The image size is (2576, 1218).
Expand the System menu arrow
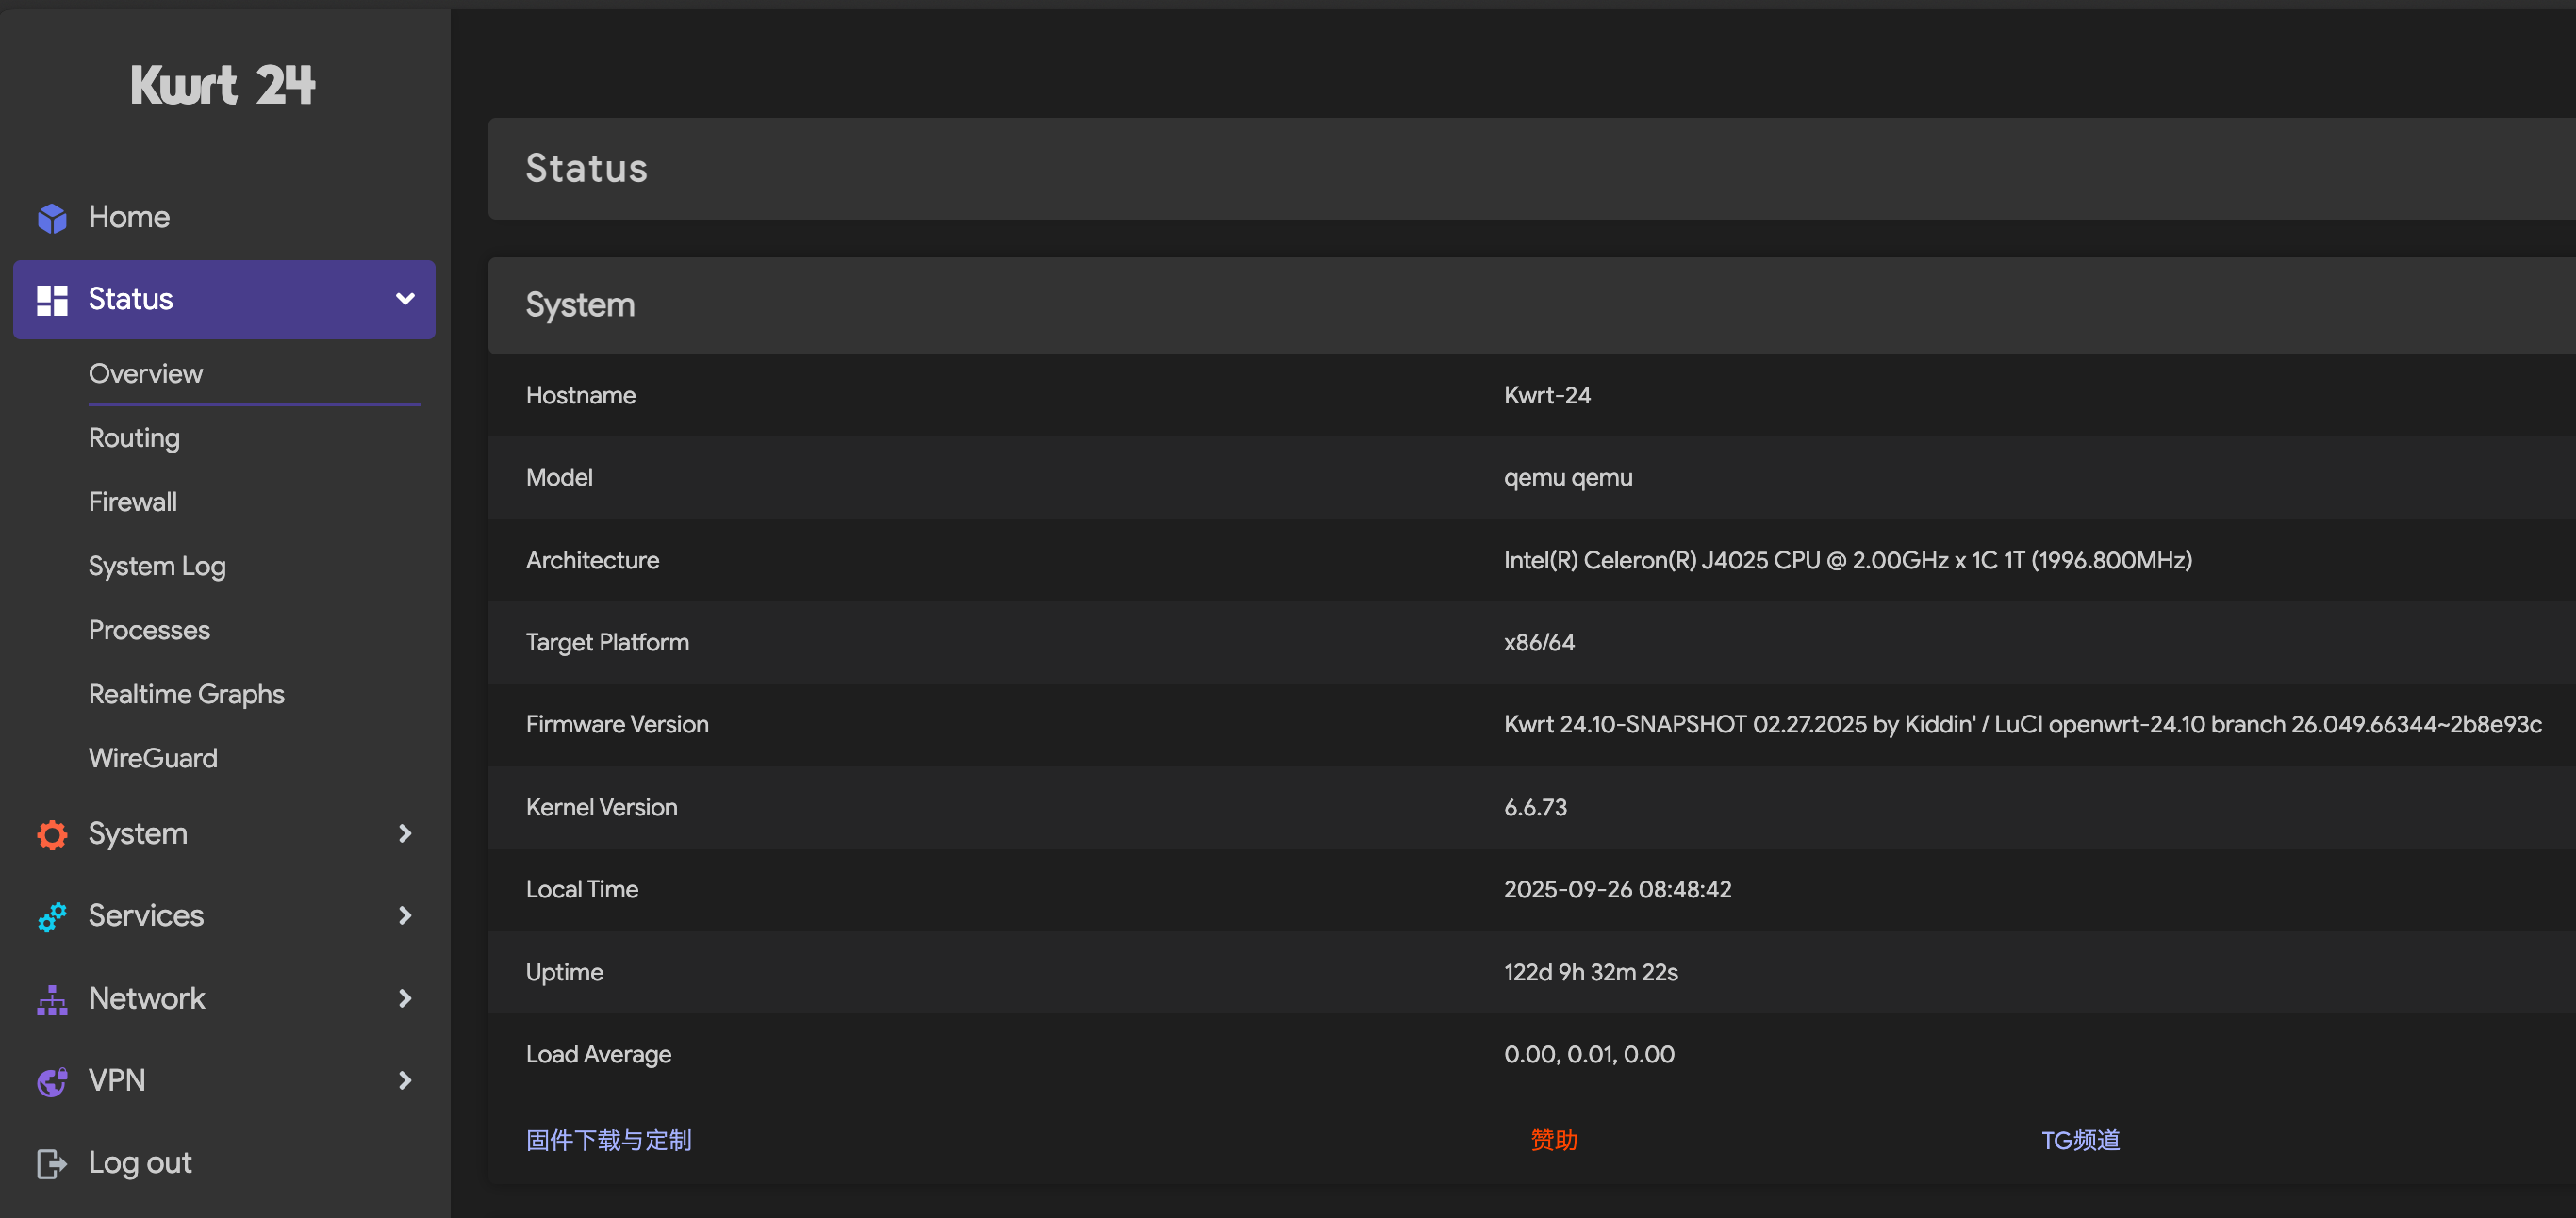[405, 833]
